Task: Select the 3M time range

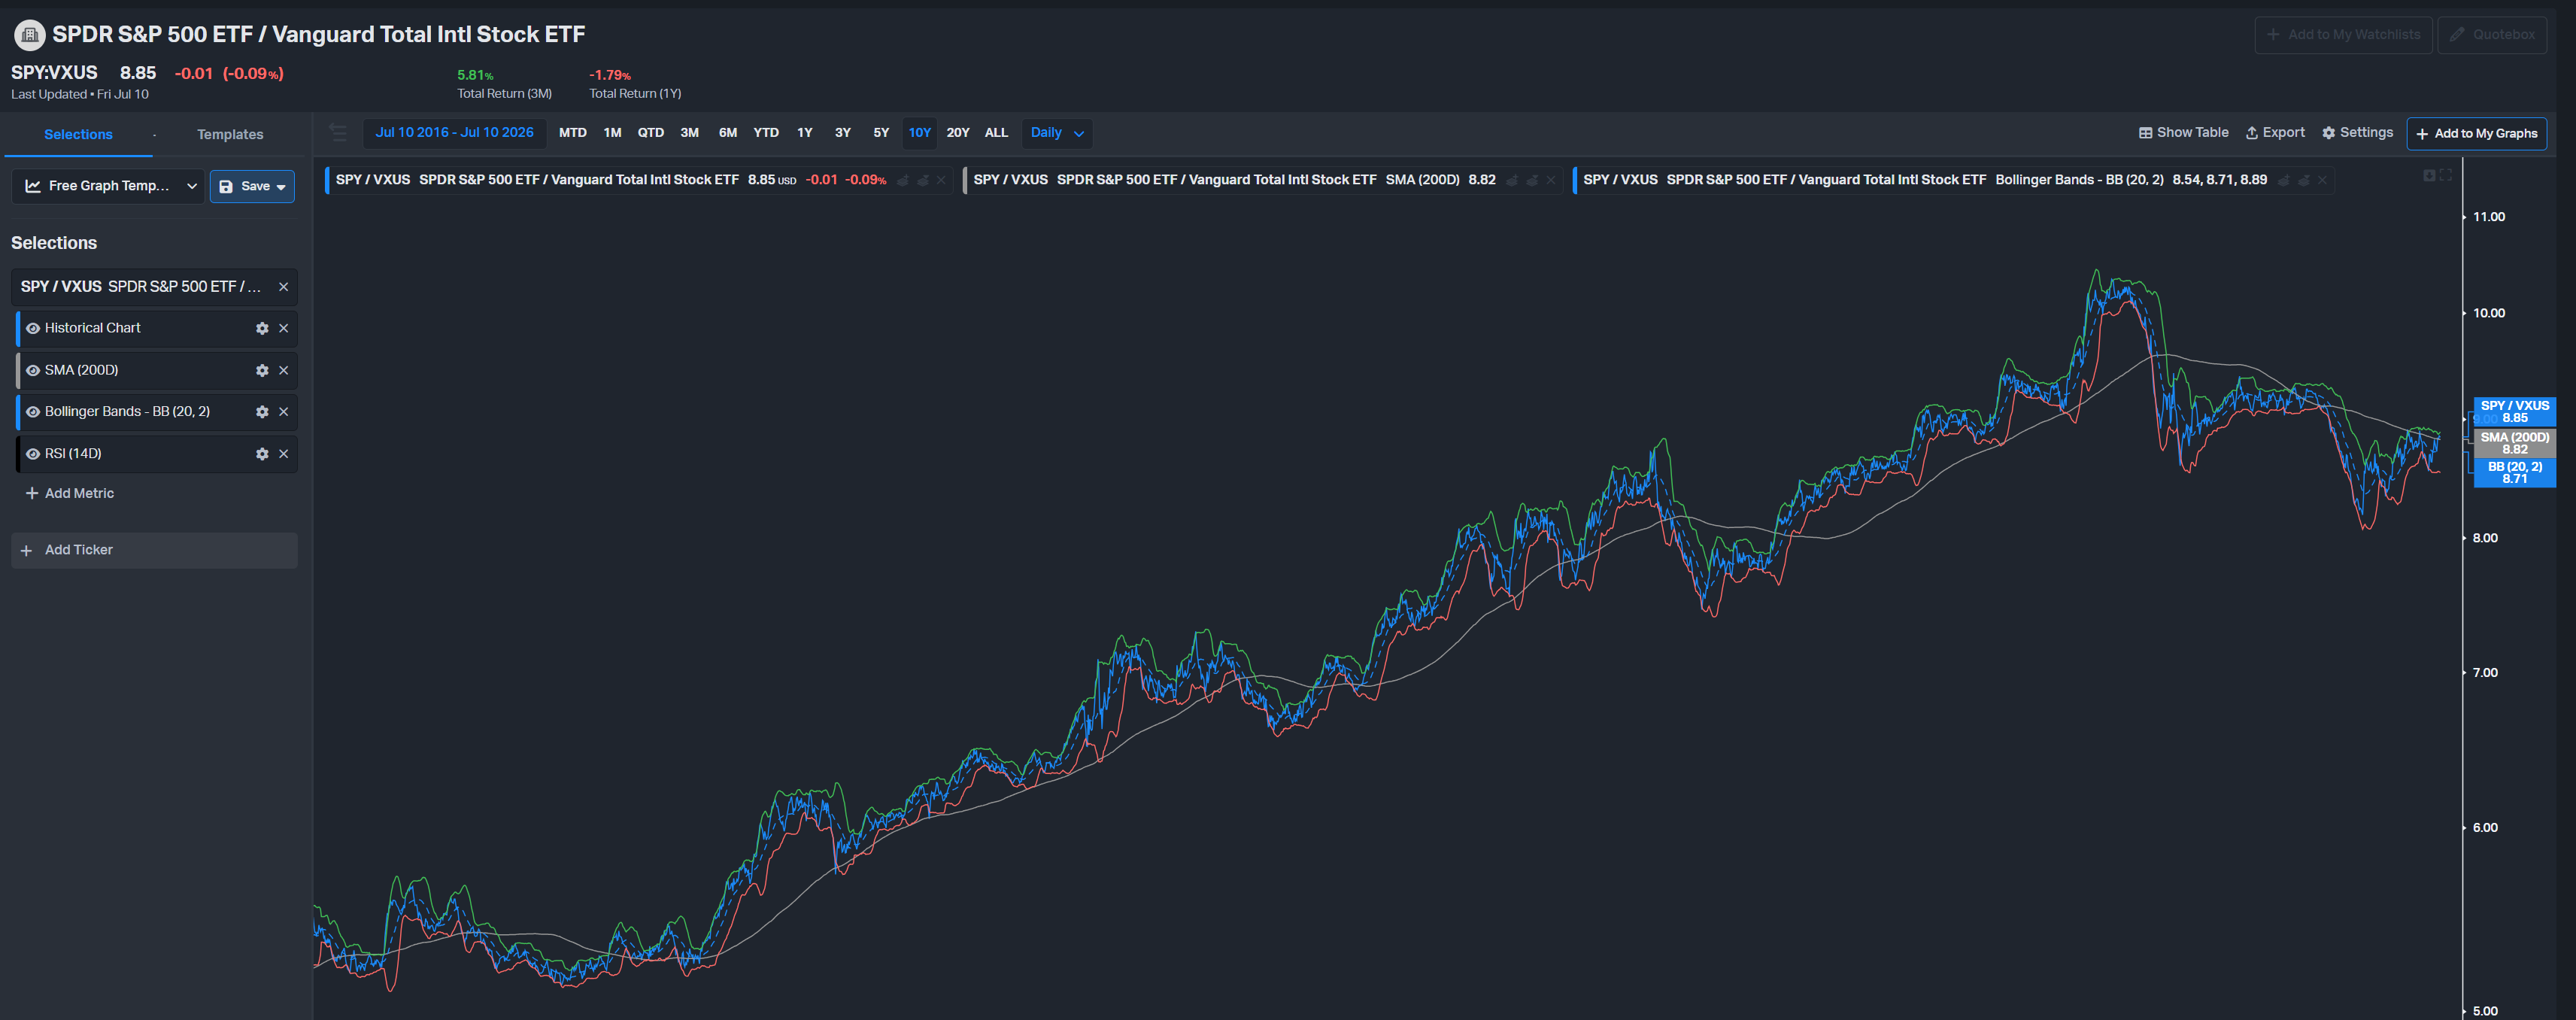Action: (x=690, y=133)
